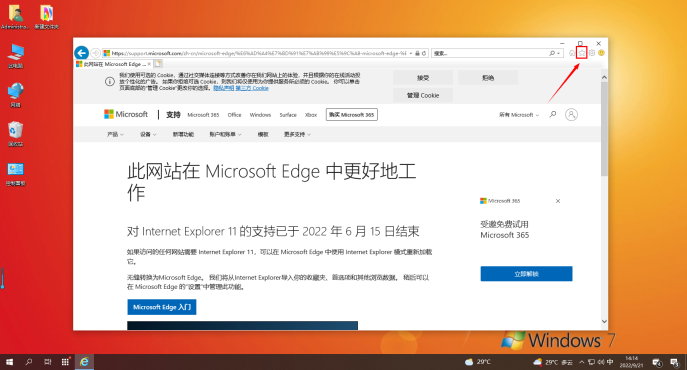Click the 管理 Cookie button
The width and height of the screenshot is (687, 370).
point(423,95)
